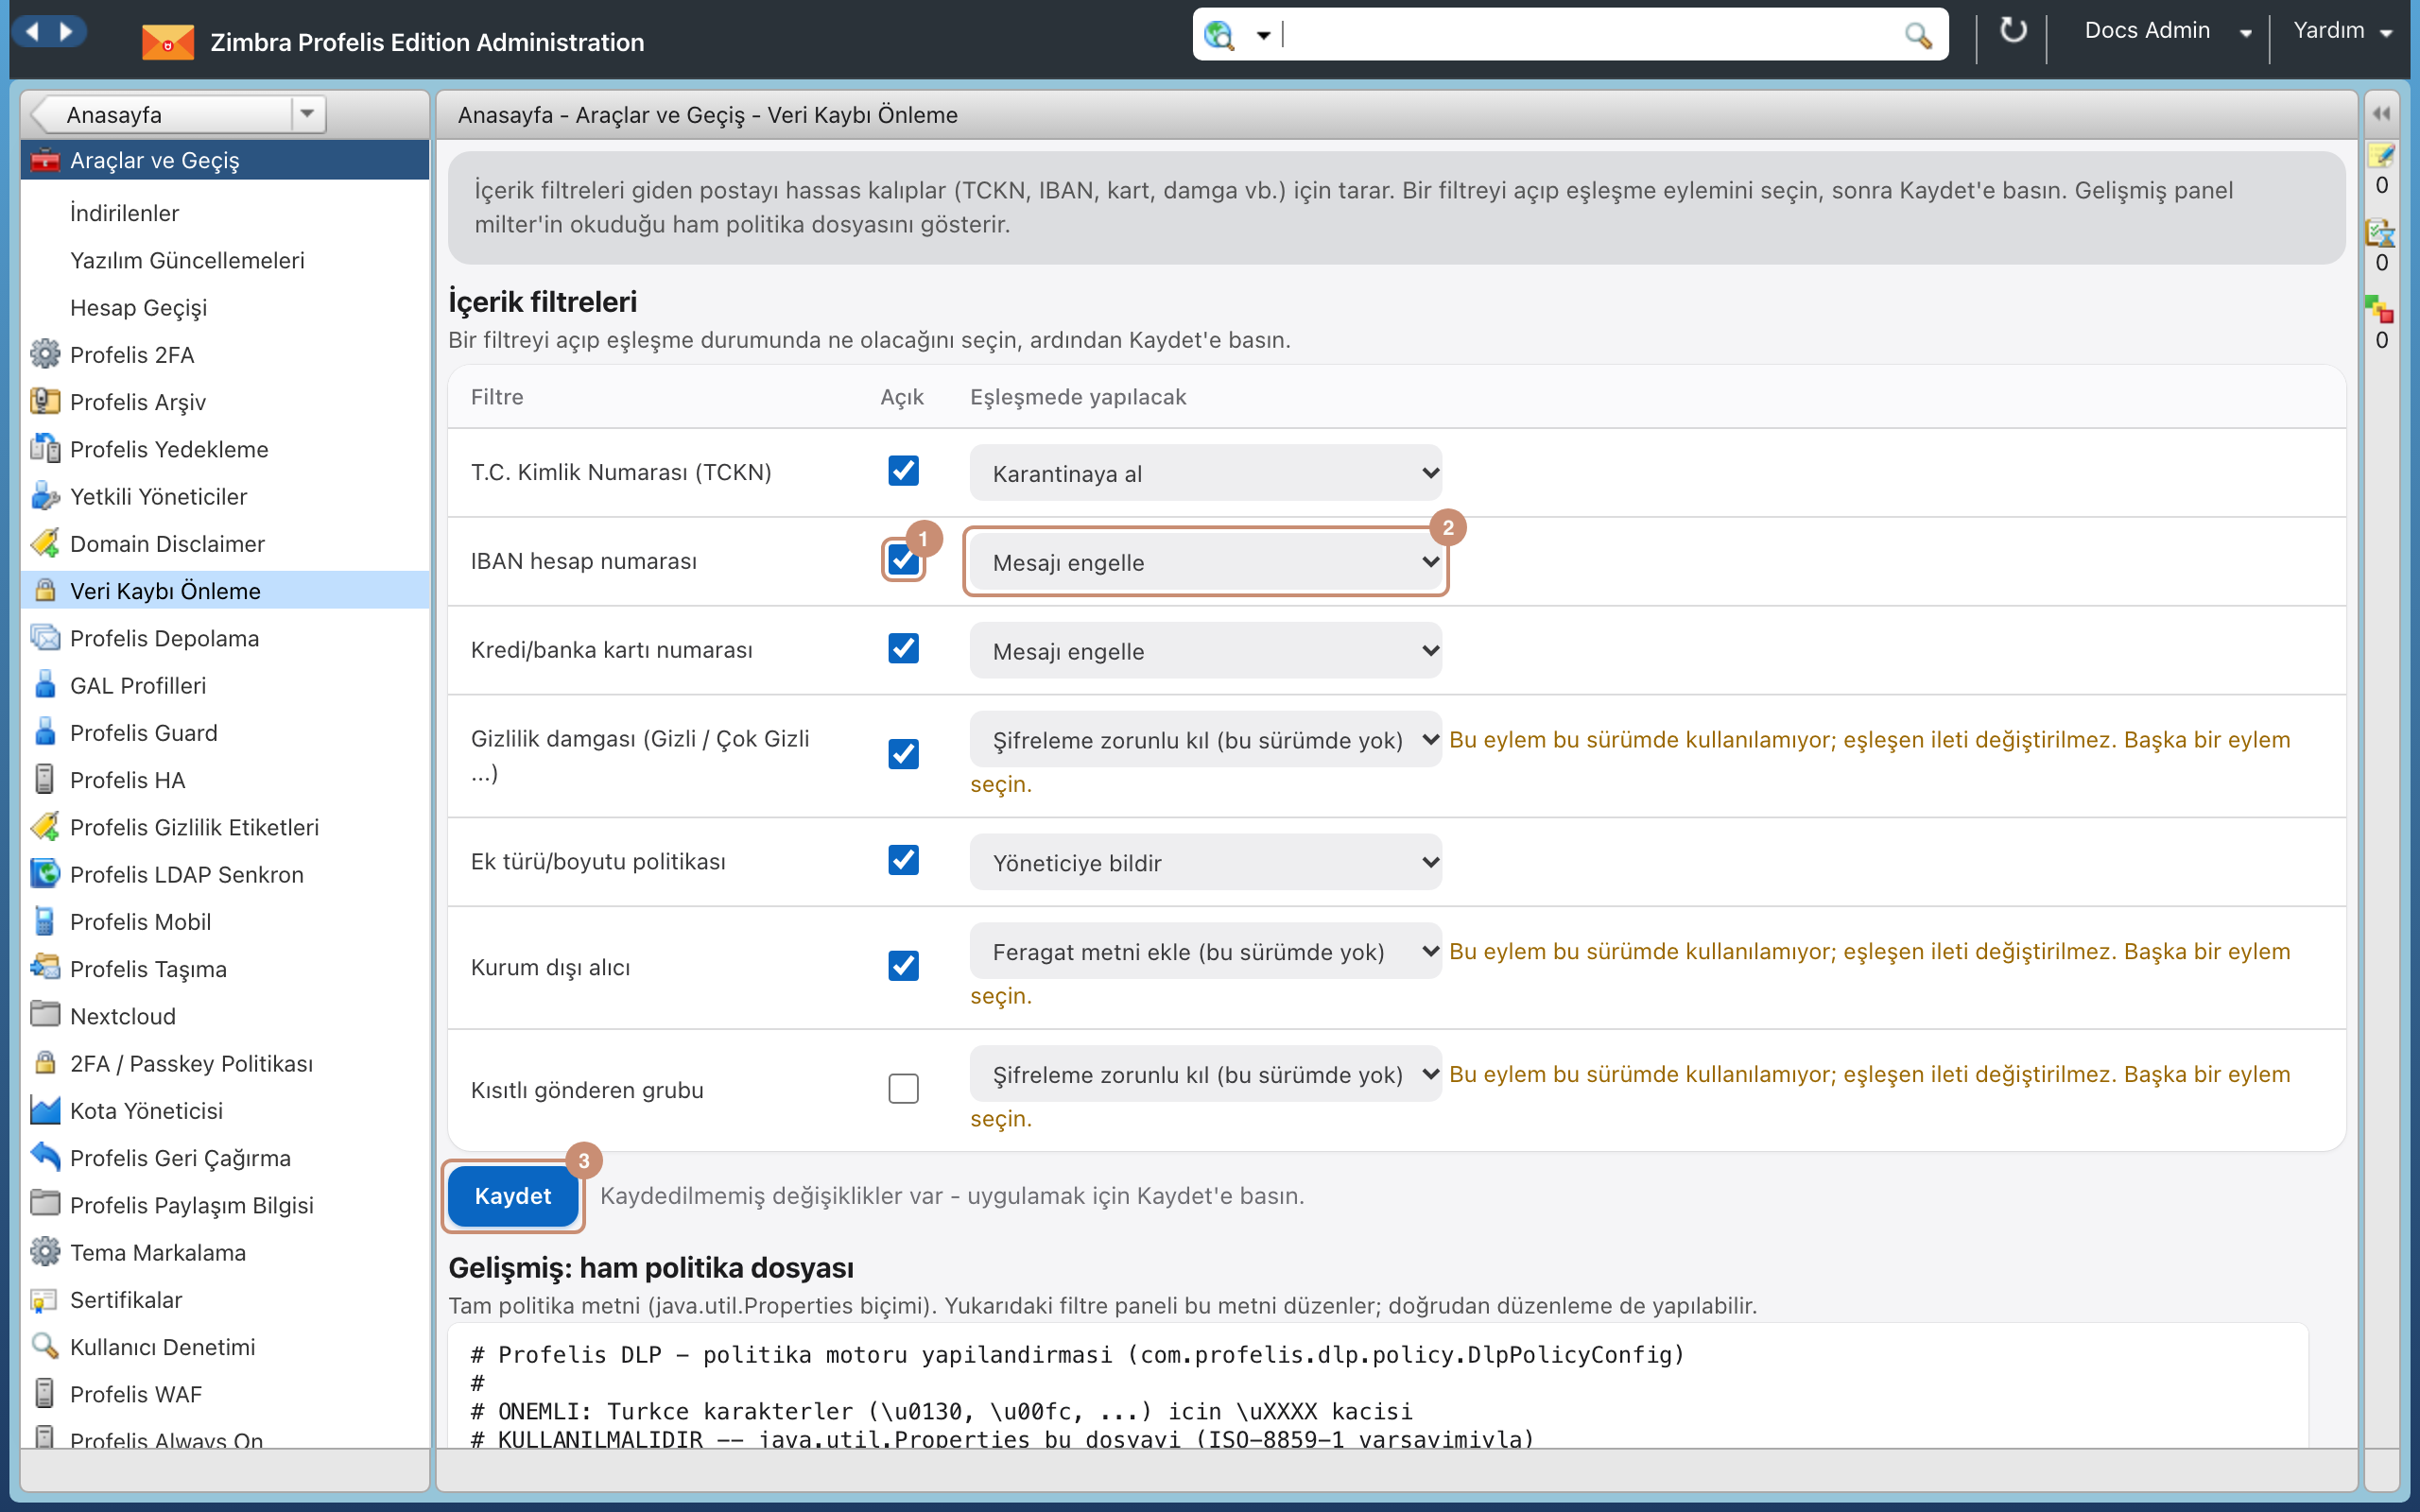This screenshot has width=2420, height=1512.
Task: Expand the Anasayfa navigation dropdown arrow
Action: click(308, 114)
